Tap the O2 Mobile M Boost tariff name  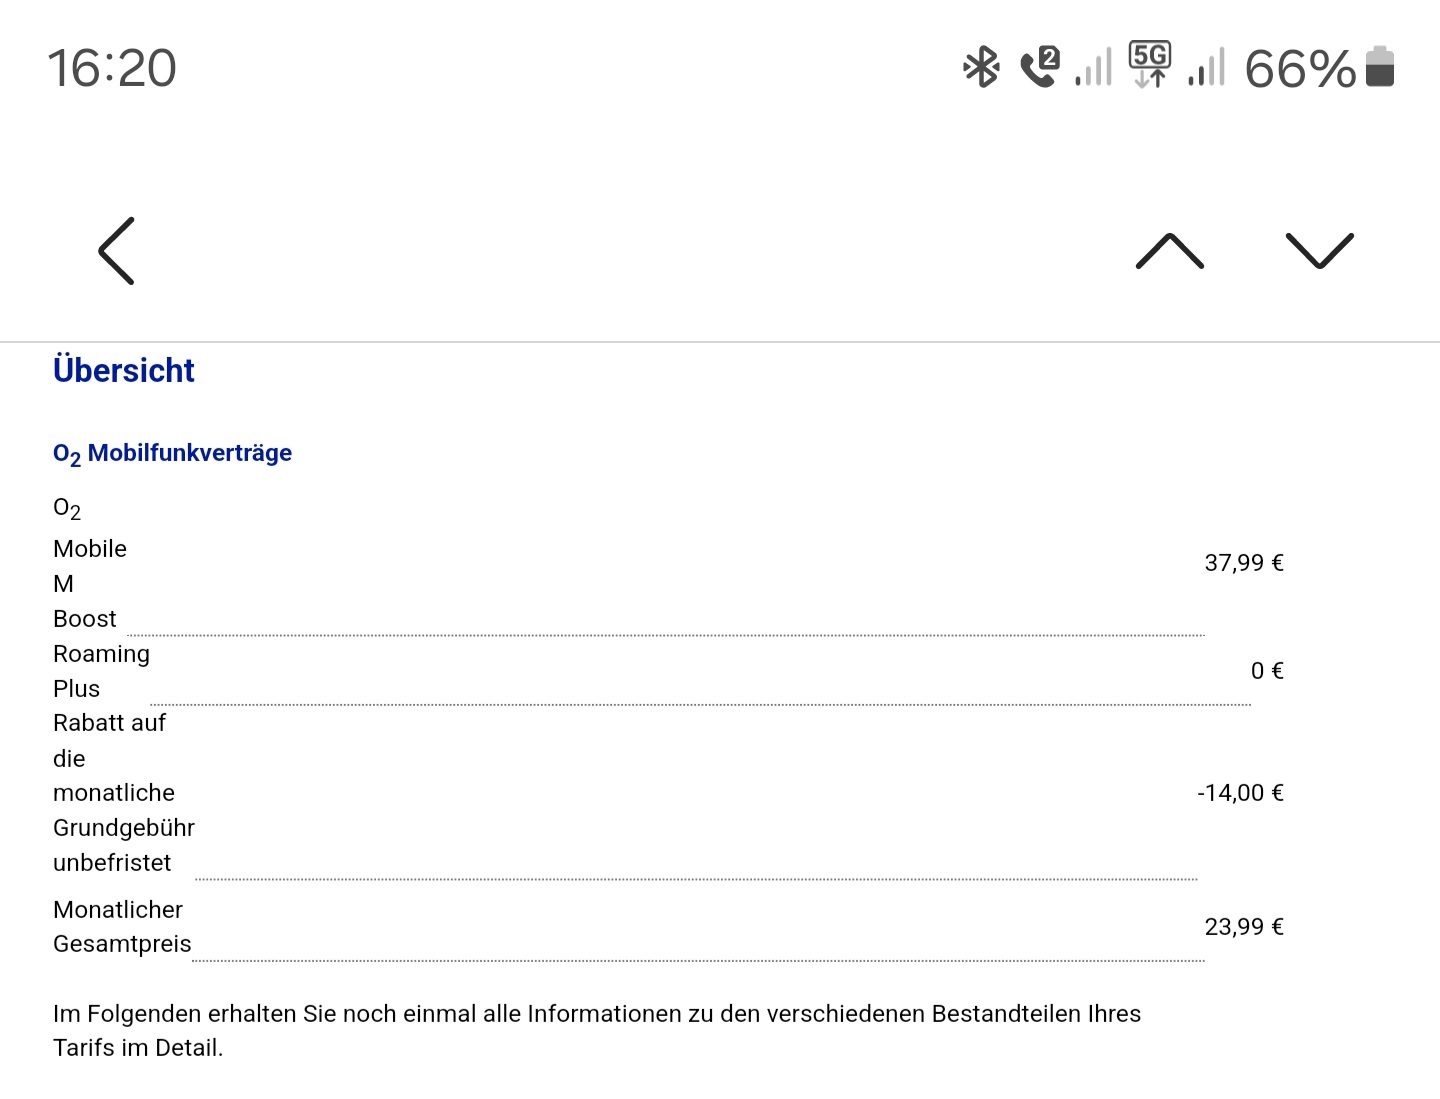90,565
